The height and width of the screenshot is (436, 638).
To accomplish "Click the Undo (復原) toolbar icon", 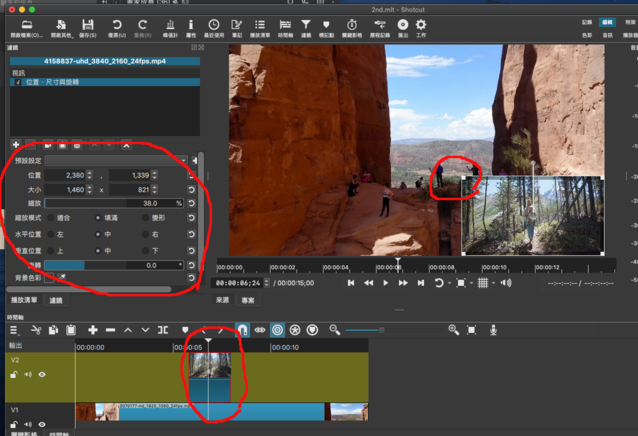I will click(x=117, y=25).
